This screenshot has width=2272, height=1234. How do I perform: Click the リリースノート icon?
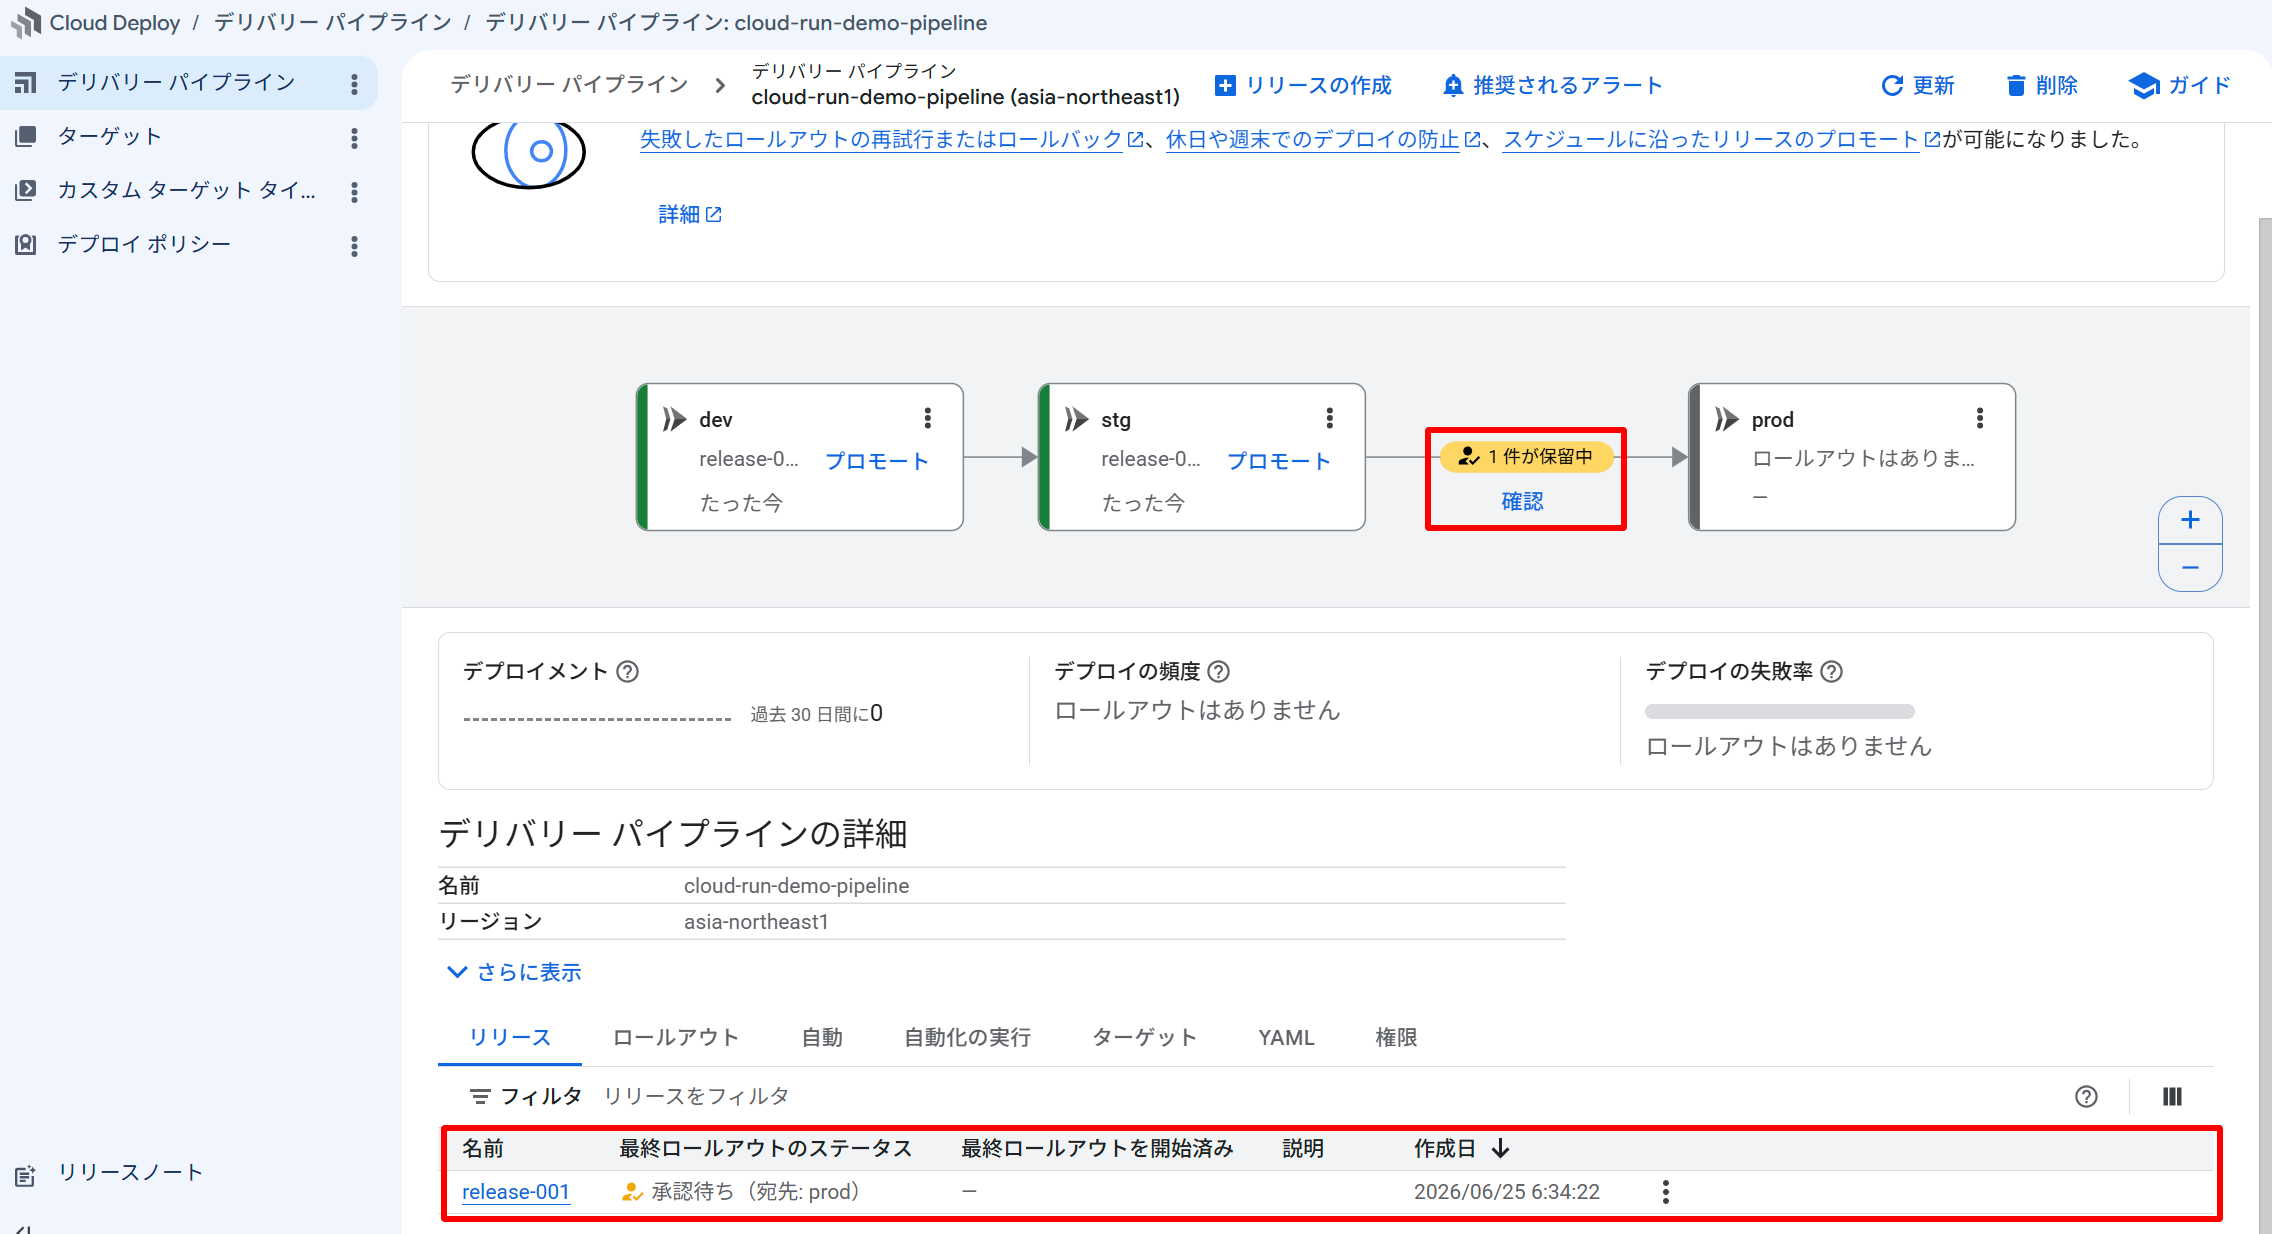click(26, 1176)
